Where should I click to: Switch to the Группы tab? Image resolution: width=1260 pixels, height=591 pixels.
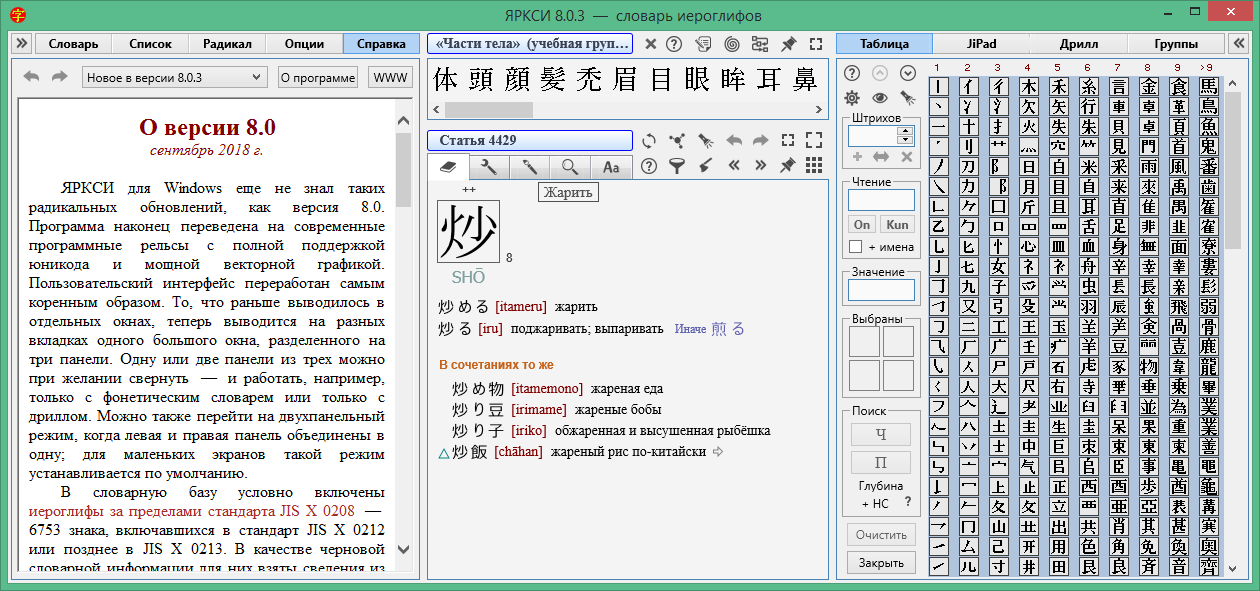(1176, 44)
